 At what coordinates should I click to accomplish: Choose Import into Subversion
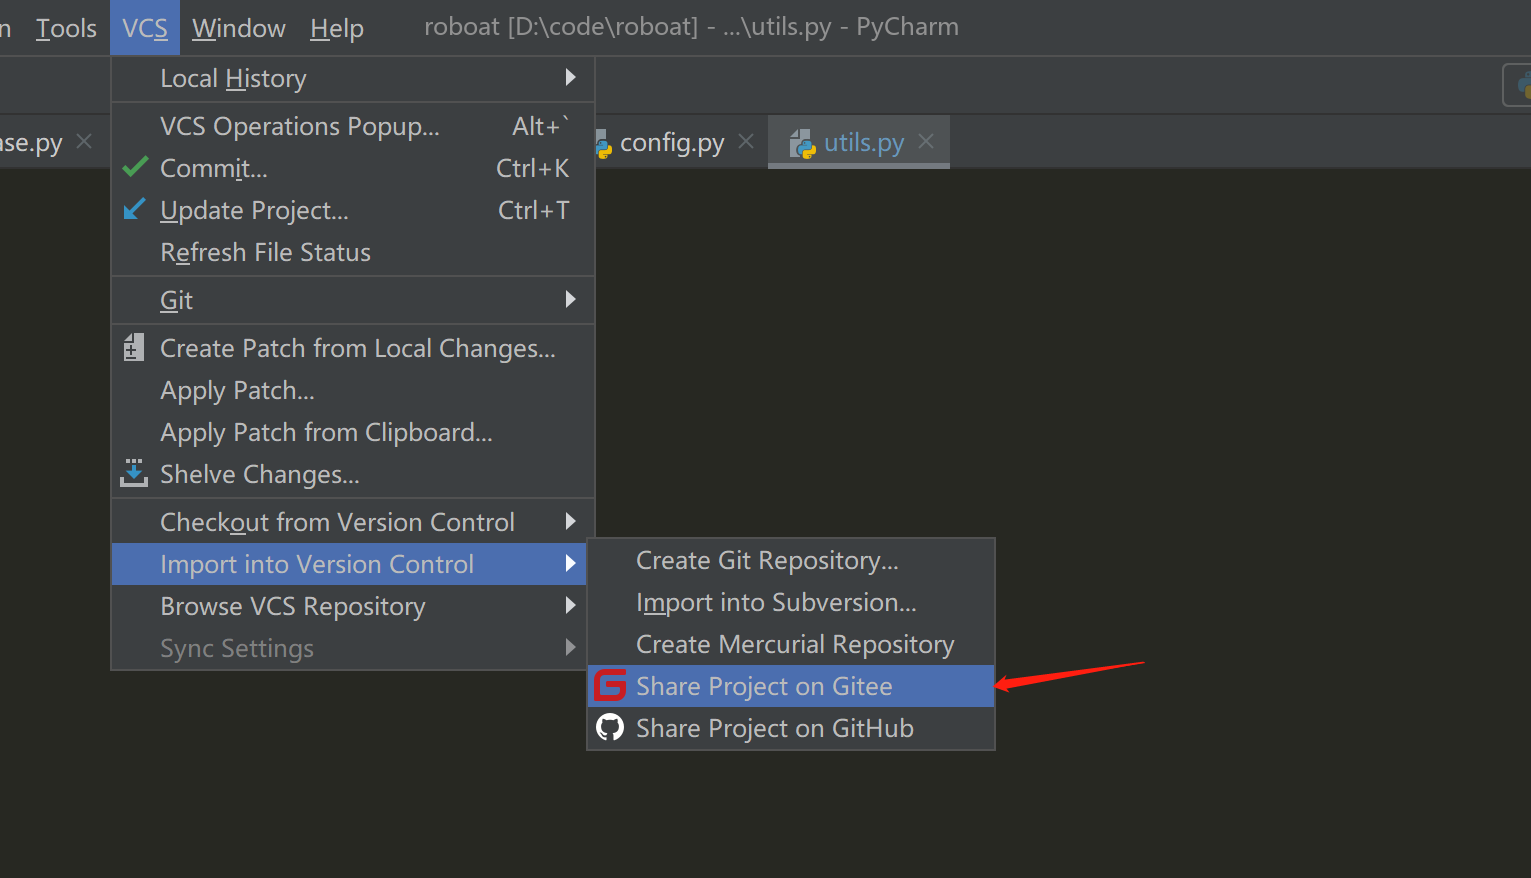[791, 602]
